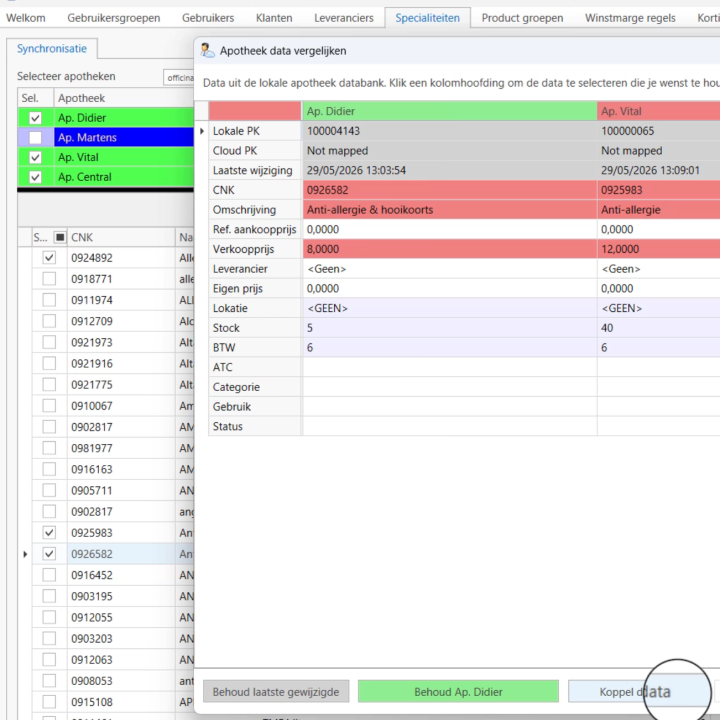Select the Ap. Didier column heading
The width and height of the screenshot is (720, 720).
[x=450, y=111]
